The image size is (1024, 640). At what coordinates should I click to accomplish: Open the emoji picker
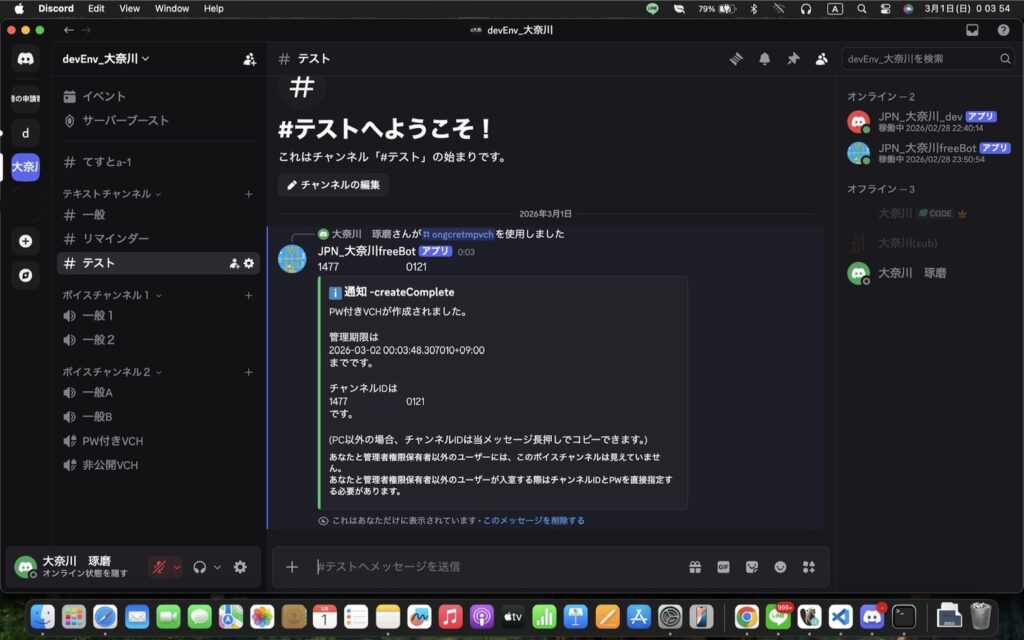(x=780, y=567)
